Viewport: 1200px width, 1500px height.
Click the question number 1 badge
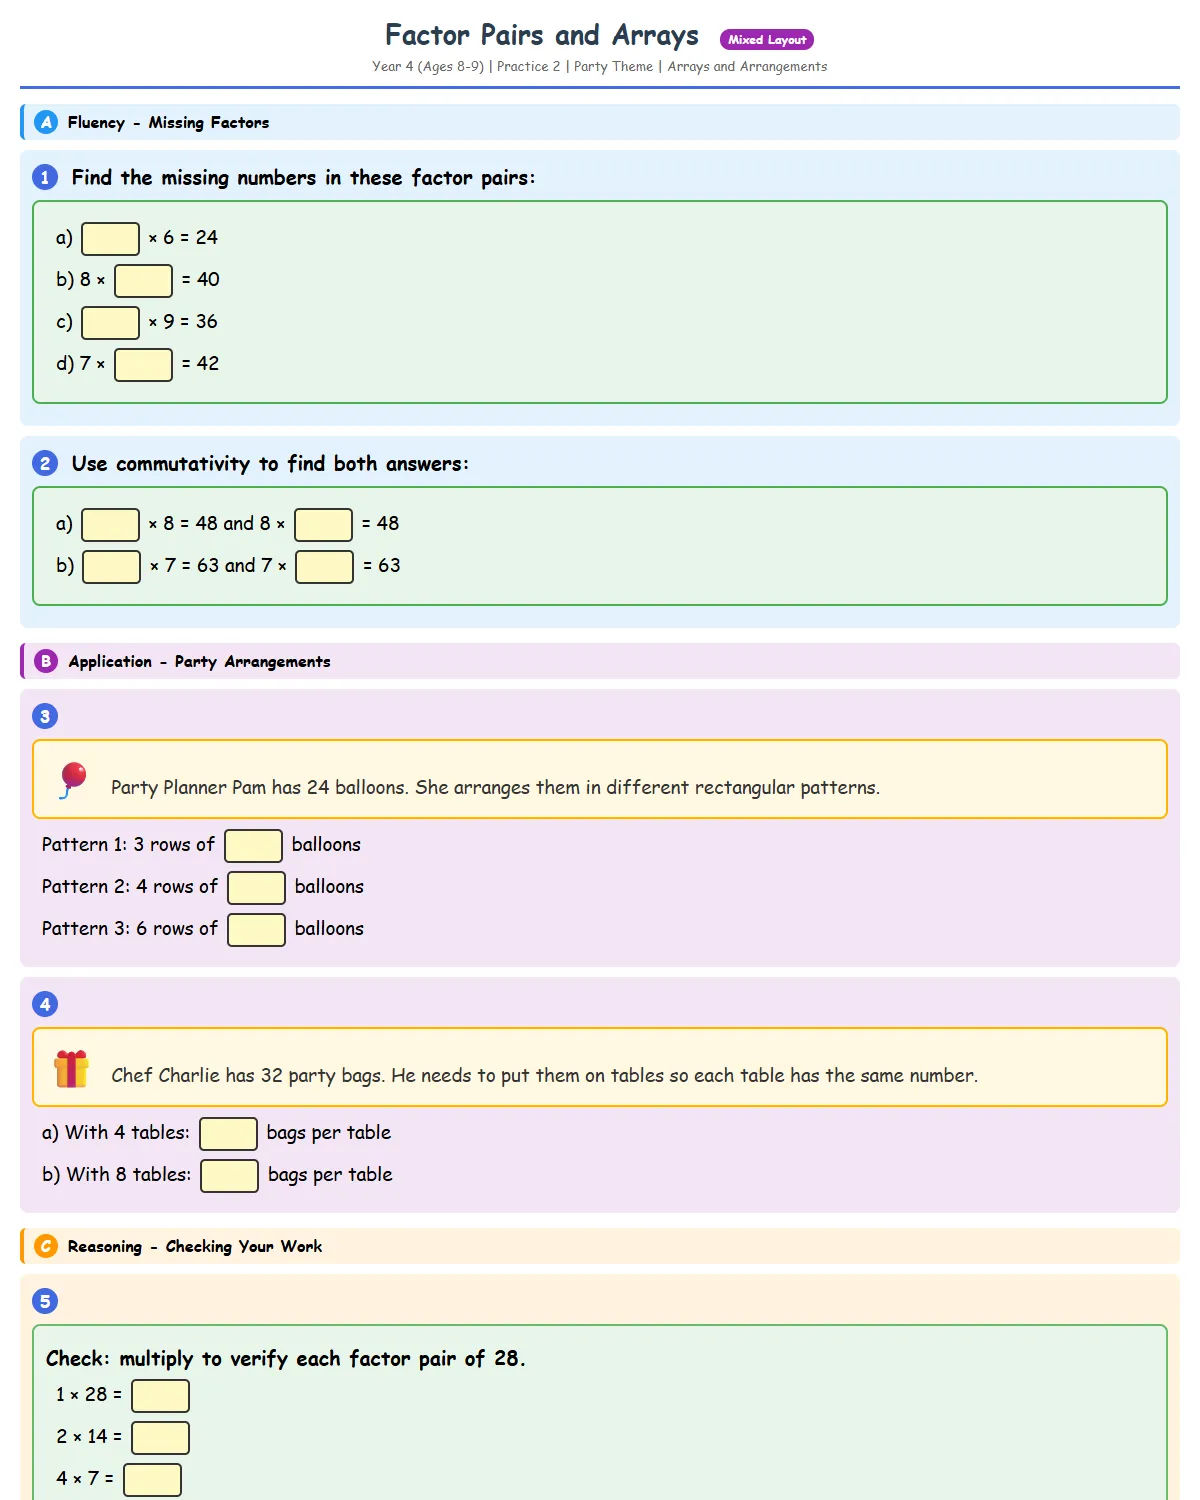45,177
